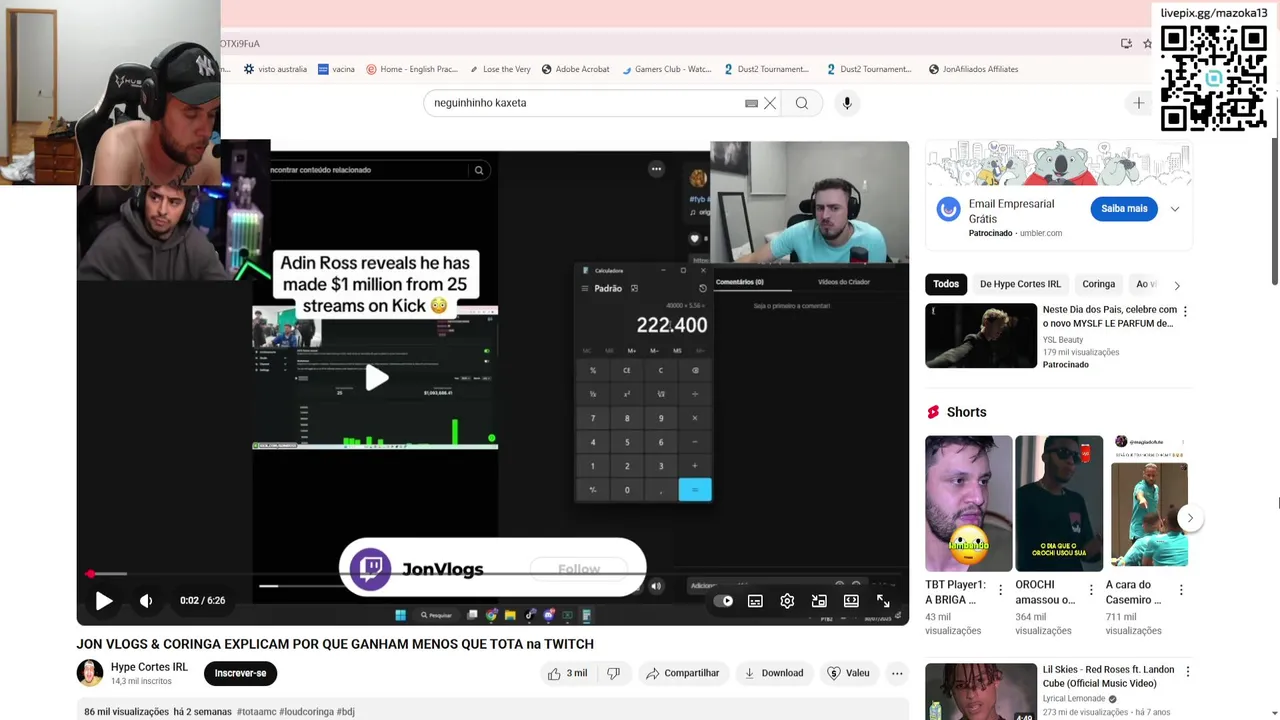The width and height of the screenshot is (1280, 720).
Task: Select the Coringa filter chip
Action: (1098, 284)
